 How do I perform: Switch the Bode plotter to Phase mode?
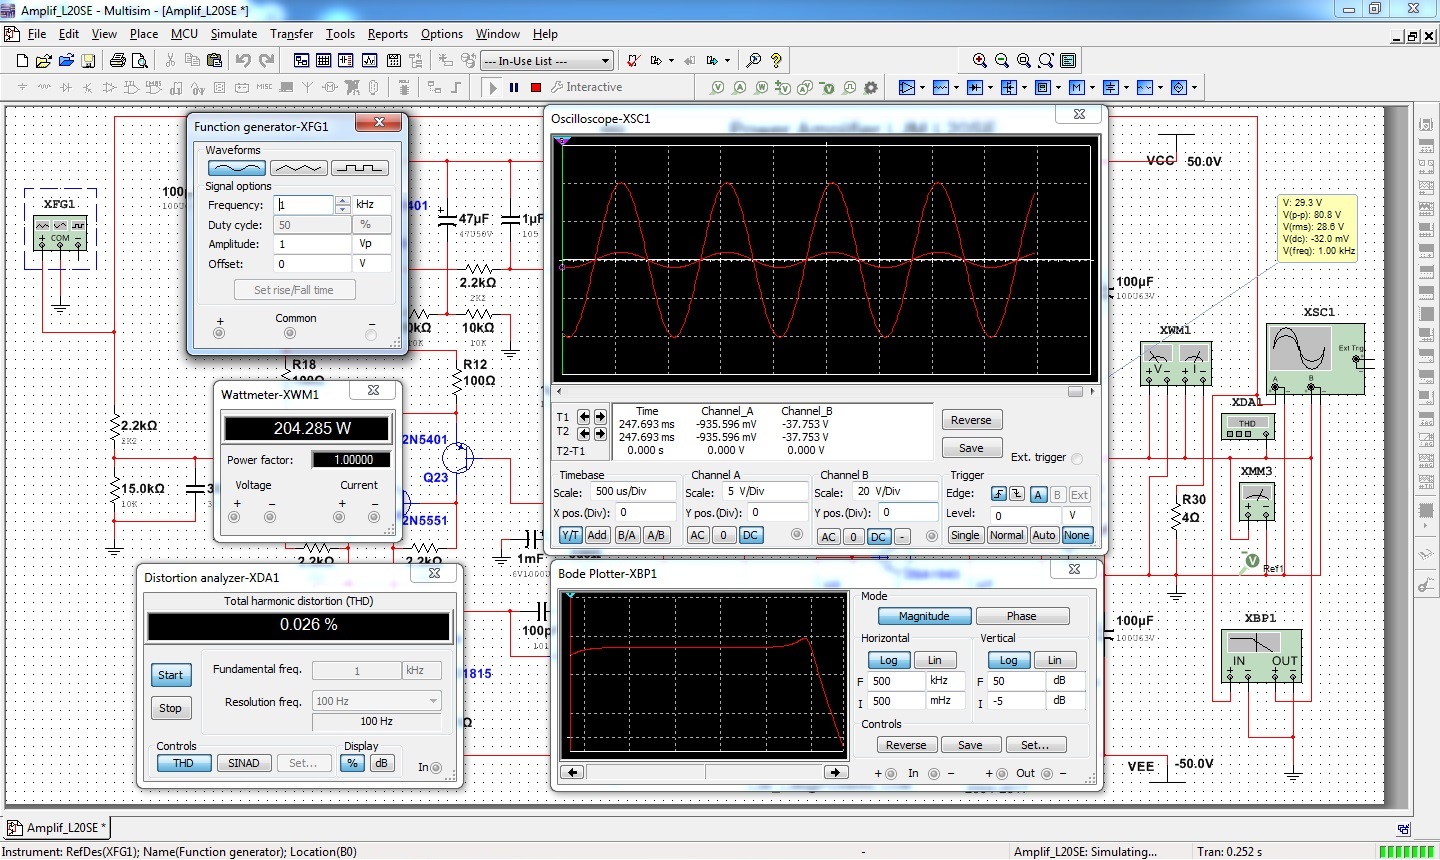tap(1021, 616)
